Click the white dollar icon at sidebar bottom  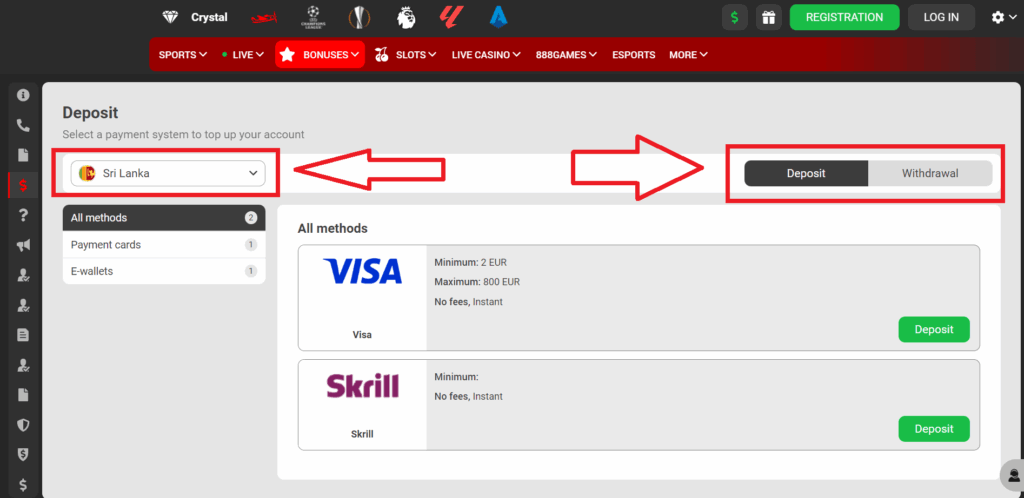coord(24,485)
